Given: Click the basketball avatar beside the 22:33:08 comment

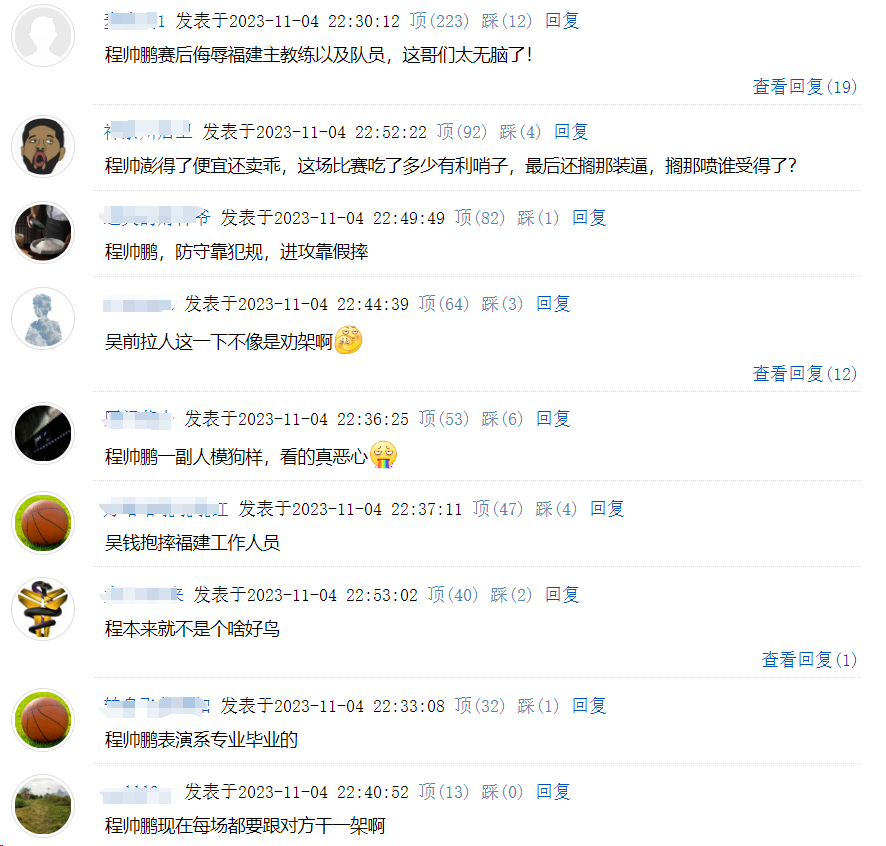Looking at the screenshot, I should coord(43,719).
